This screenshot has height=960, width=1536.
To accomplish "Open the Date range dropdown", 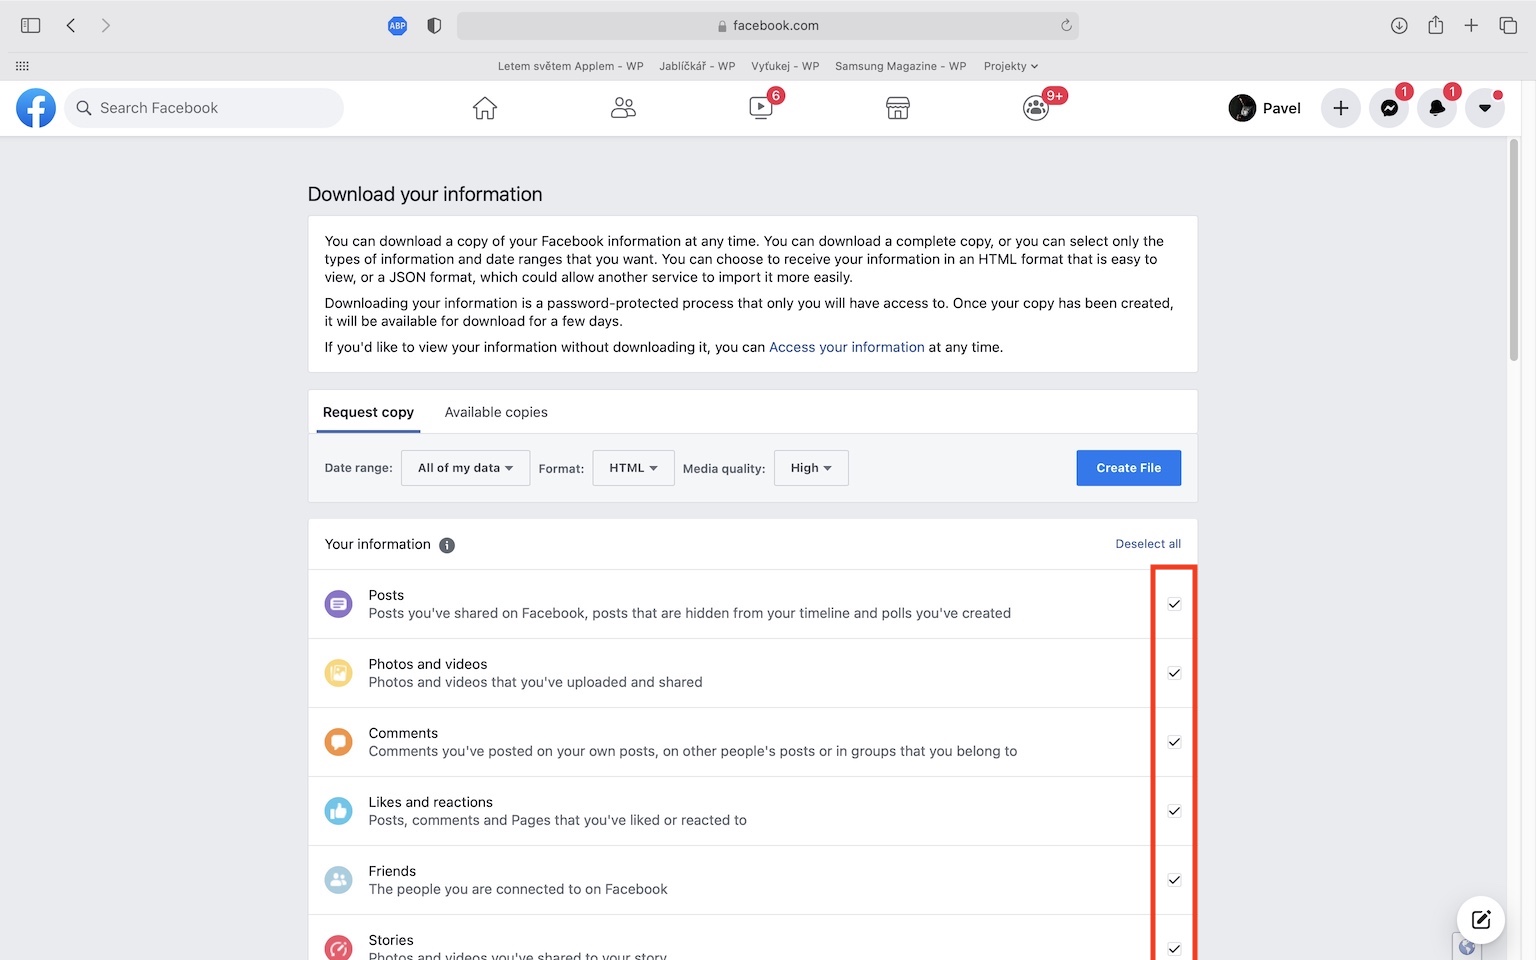I will (x=465, y=468).
